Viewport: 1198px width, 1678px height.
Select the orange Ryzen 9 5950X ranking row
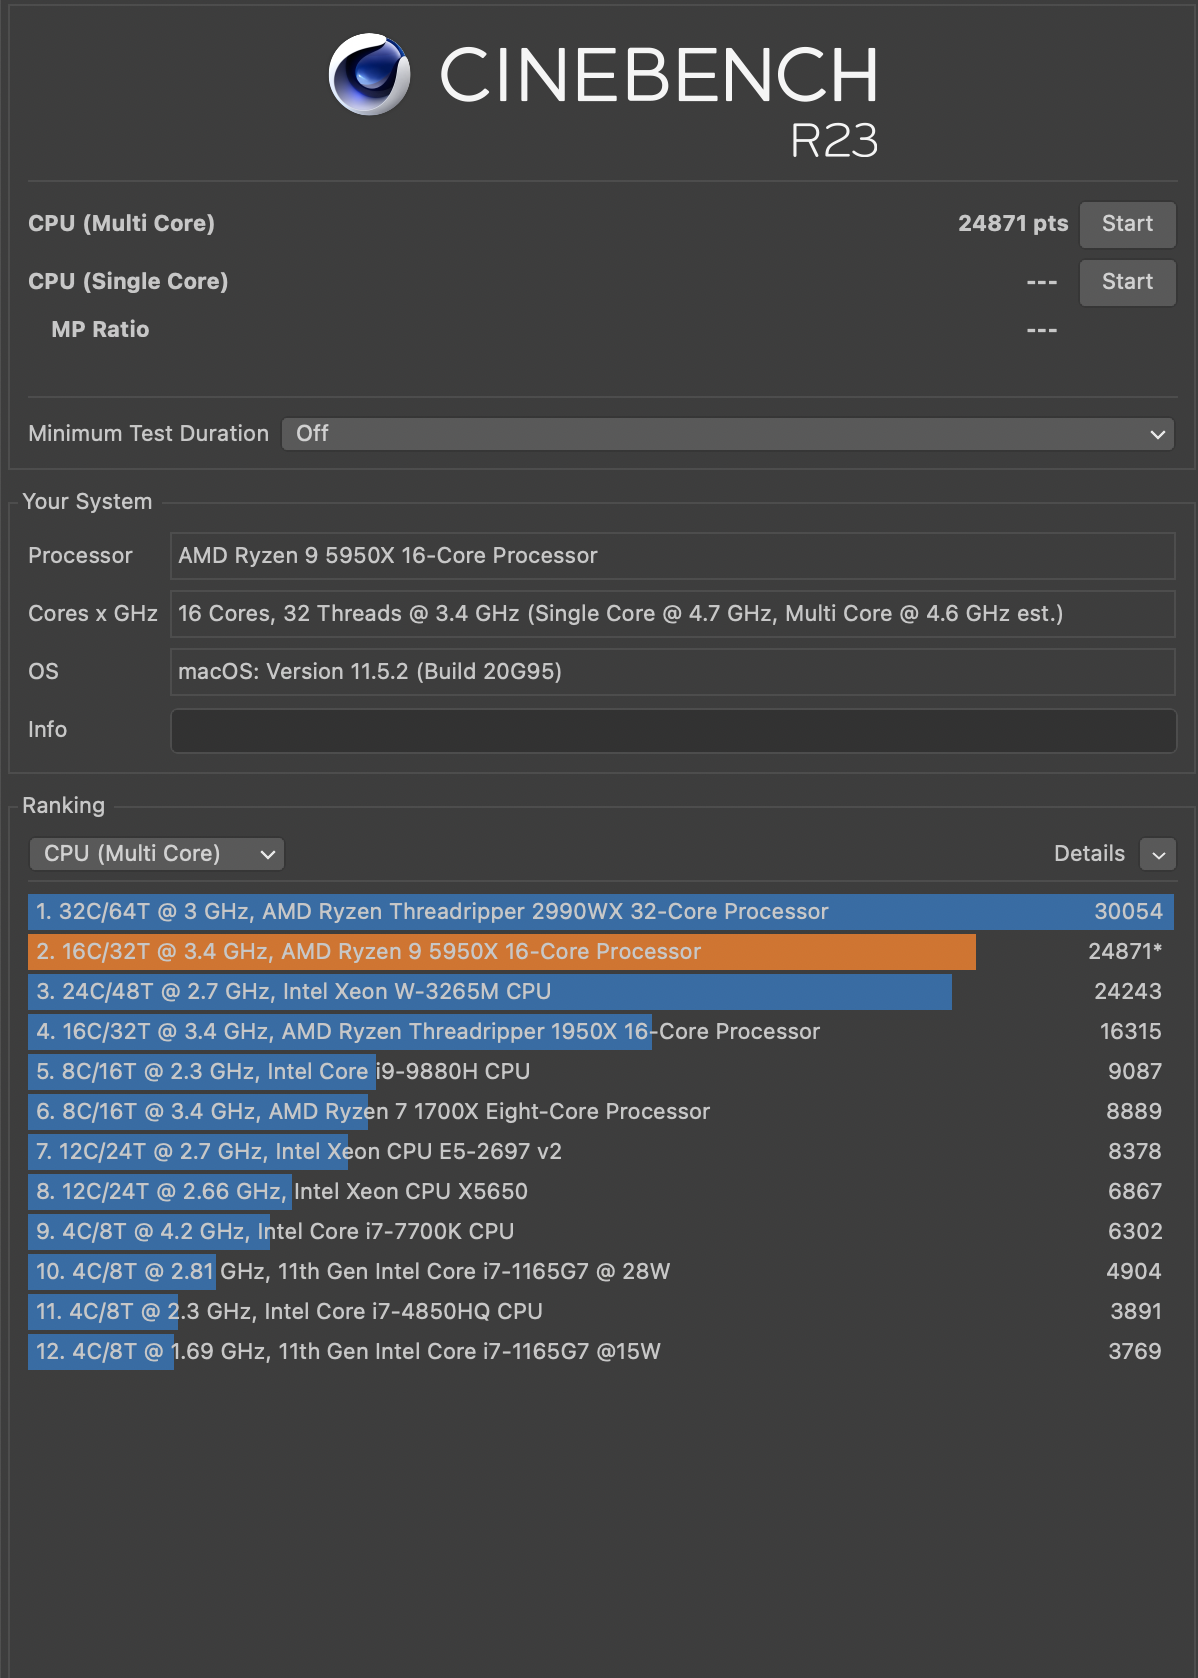pos(500,952)
